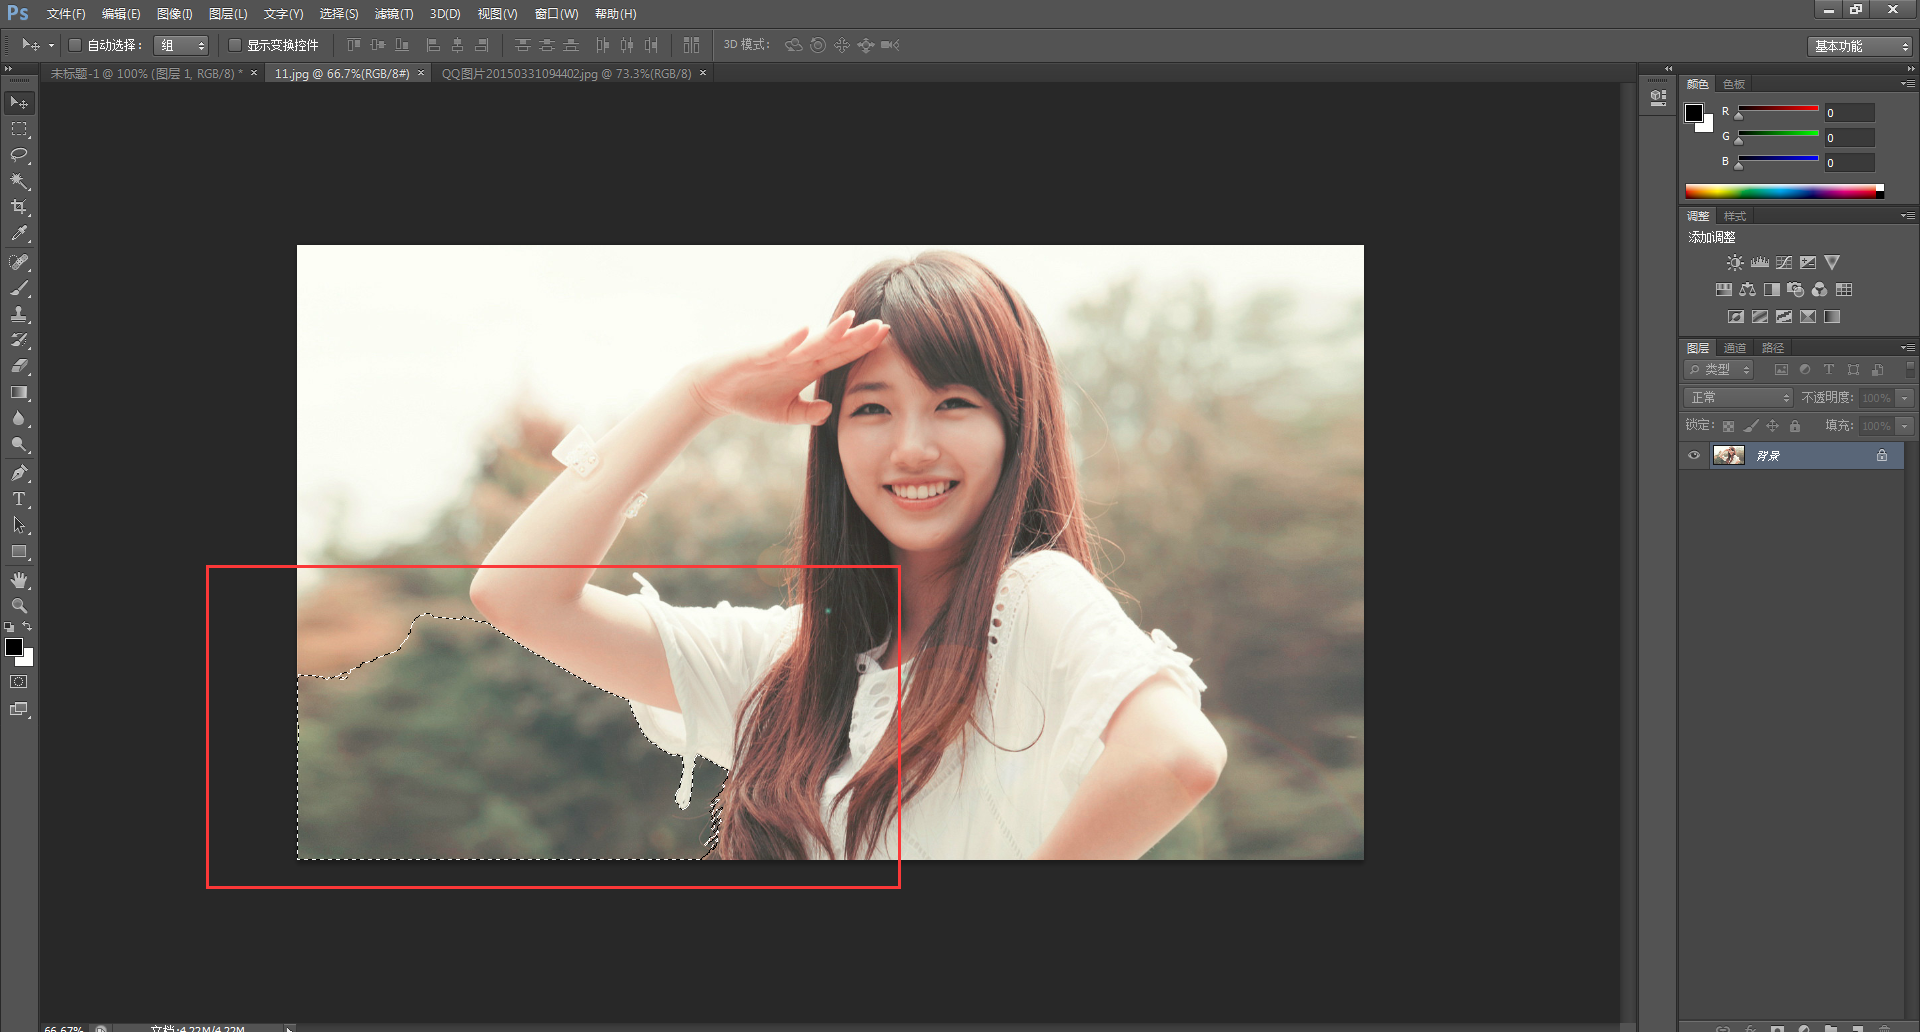Select the Blur tool
Viewport: 1920px width, 1032px height.
(19, 418)
